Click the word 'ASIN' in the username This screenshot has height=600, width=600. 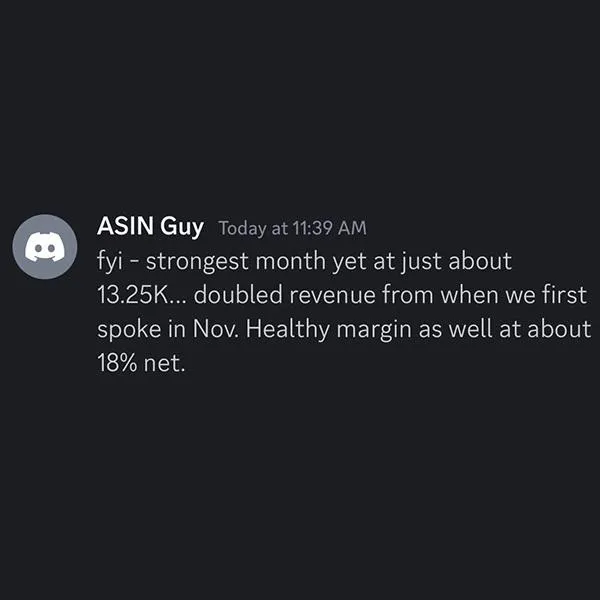click(x=125, y=227)
